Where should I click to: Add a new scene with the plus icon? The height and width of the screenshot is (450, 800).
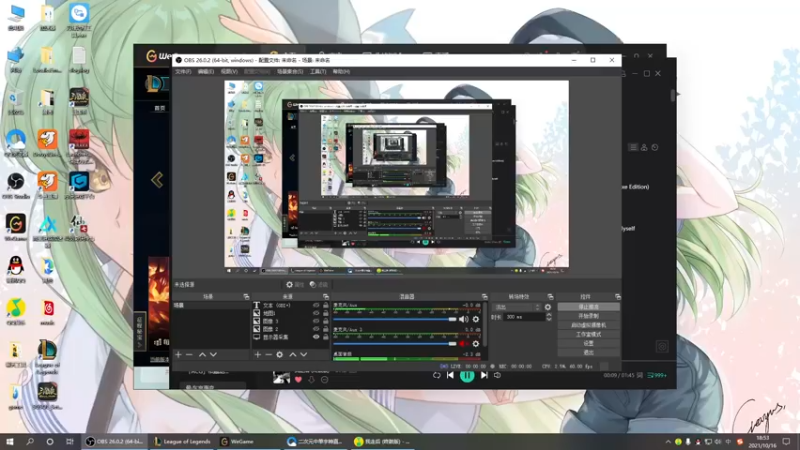[178, 354]
